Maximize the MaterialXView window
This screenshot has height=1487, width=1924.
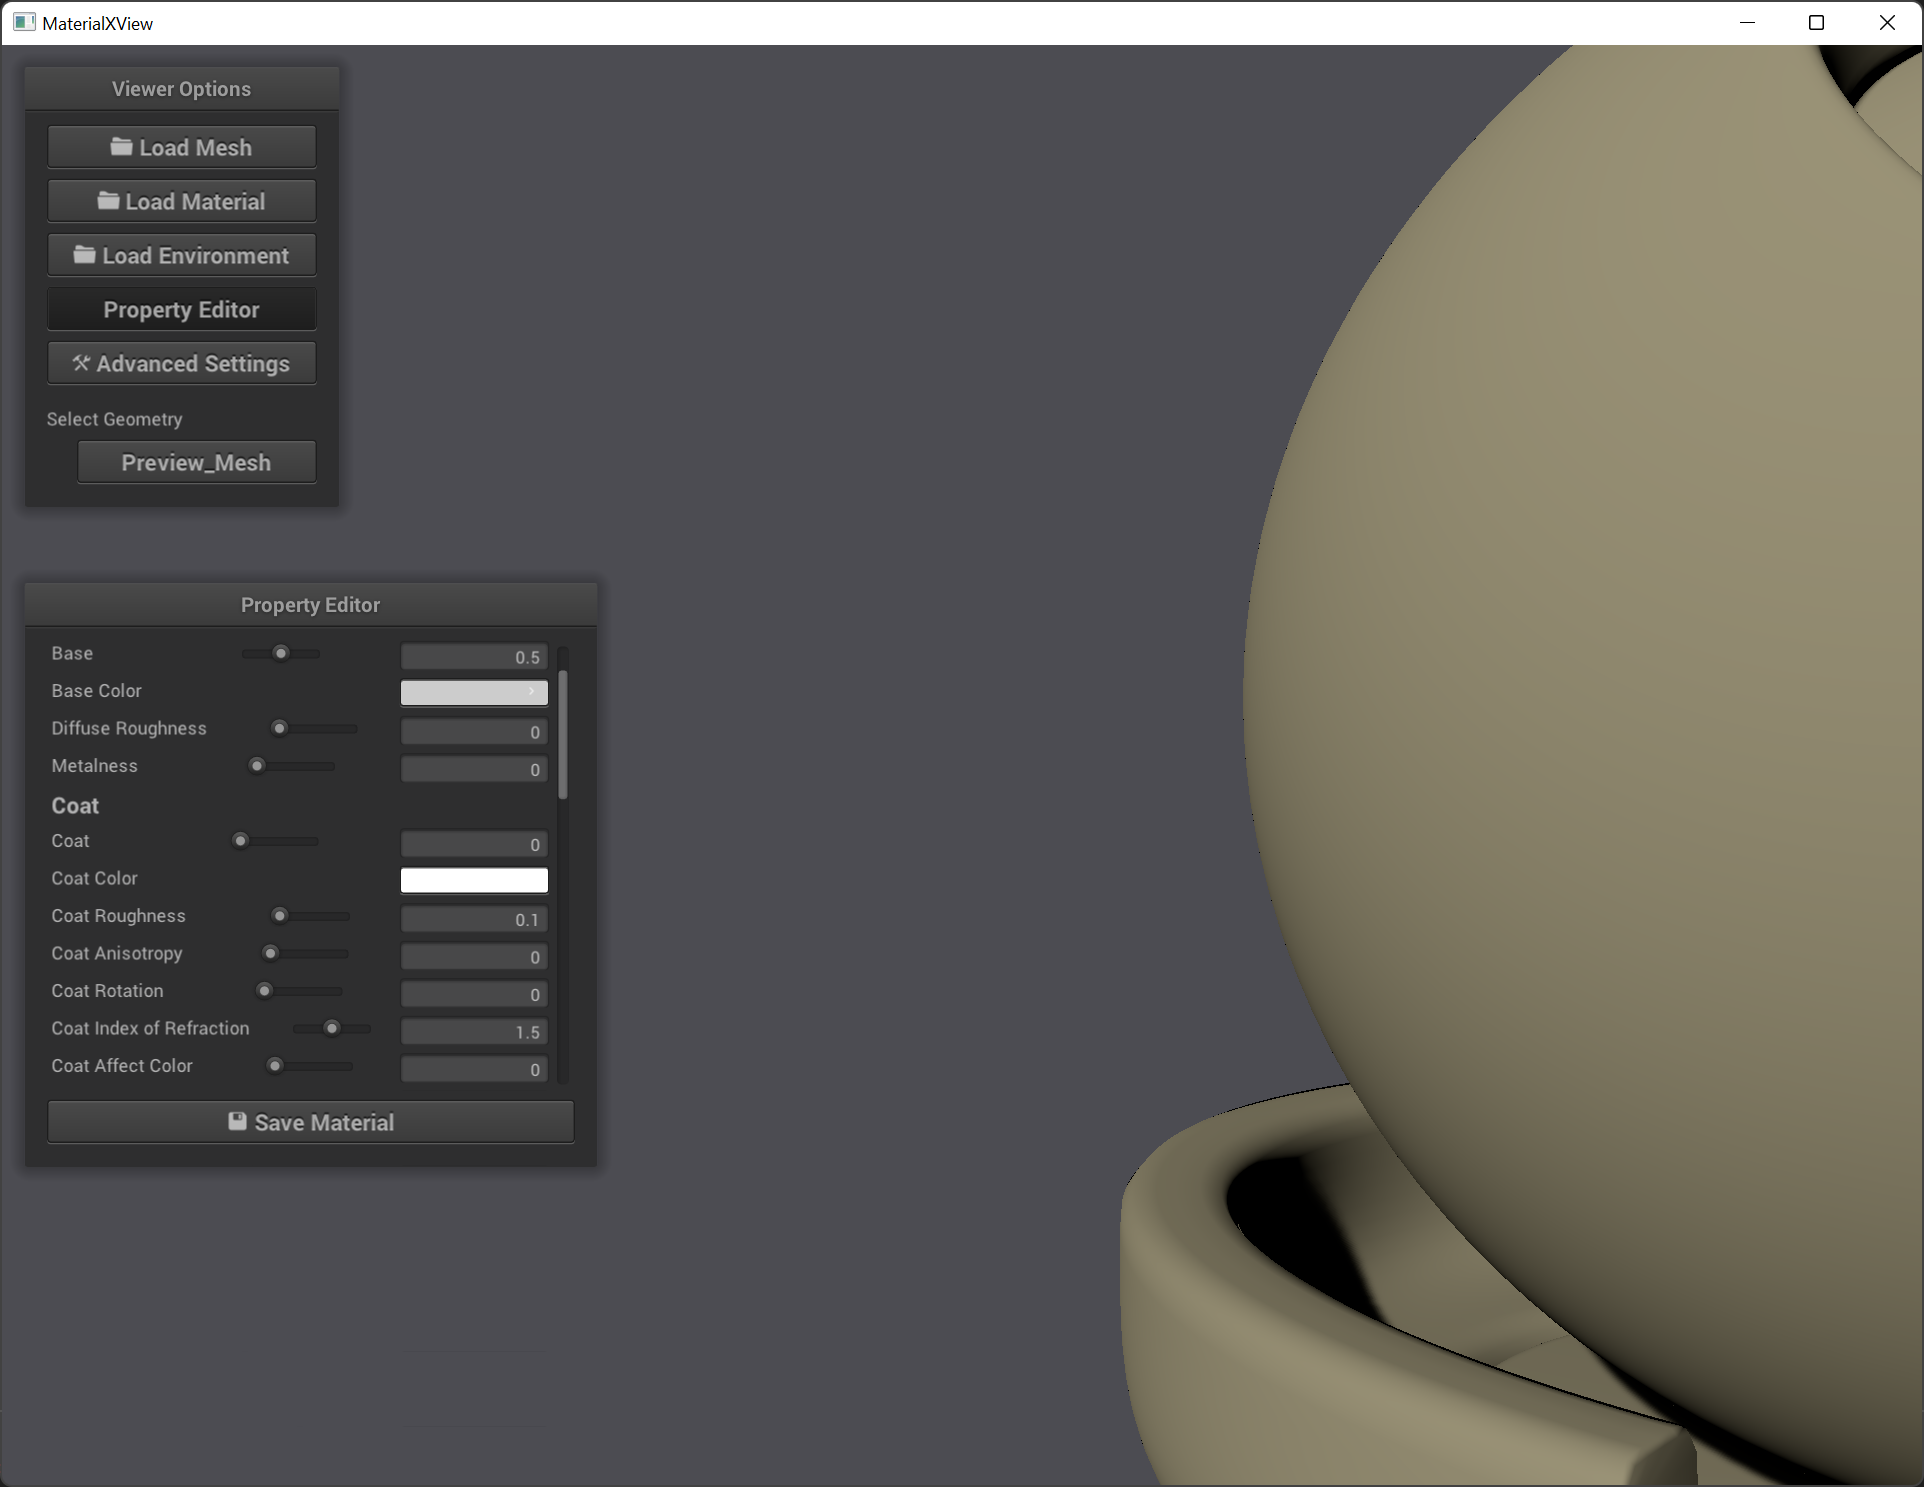pyautogui.click(x=1816, y=22)
